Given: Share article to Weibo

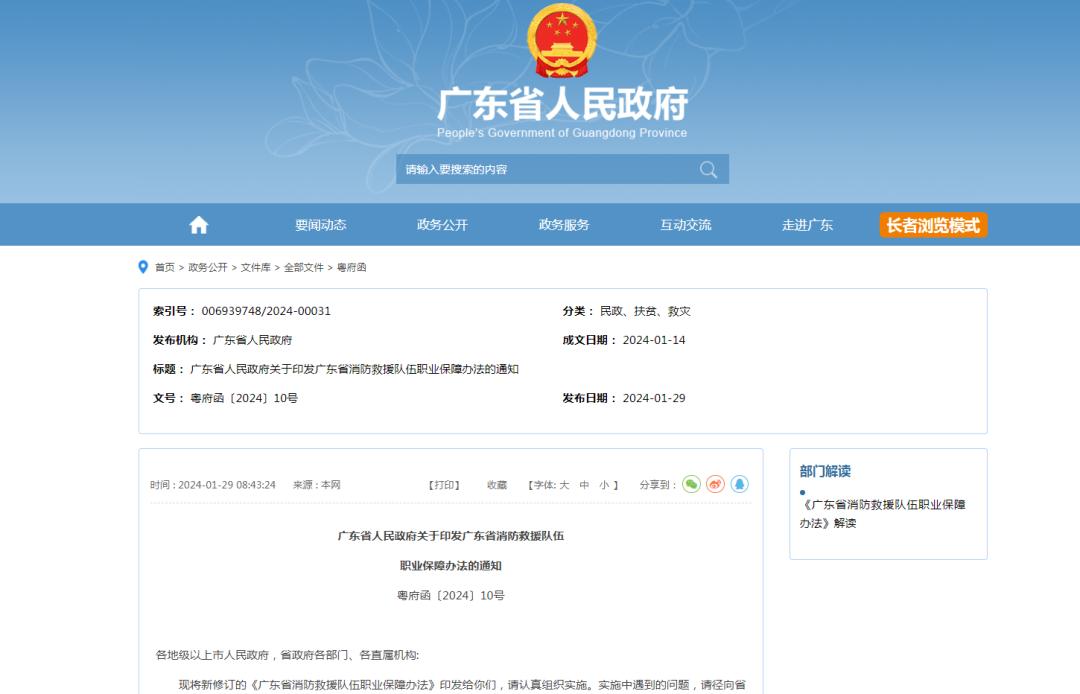Looking at the screenshot, I should click(715, 484).
